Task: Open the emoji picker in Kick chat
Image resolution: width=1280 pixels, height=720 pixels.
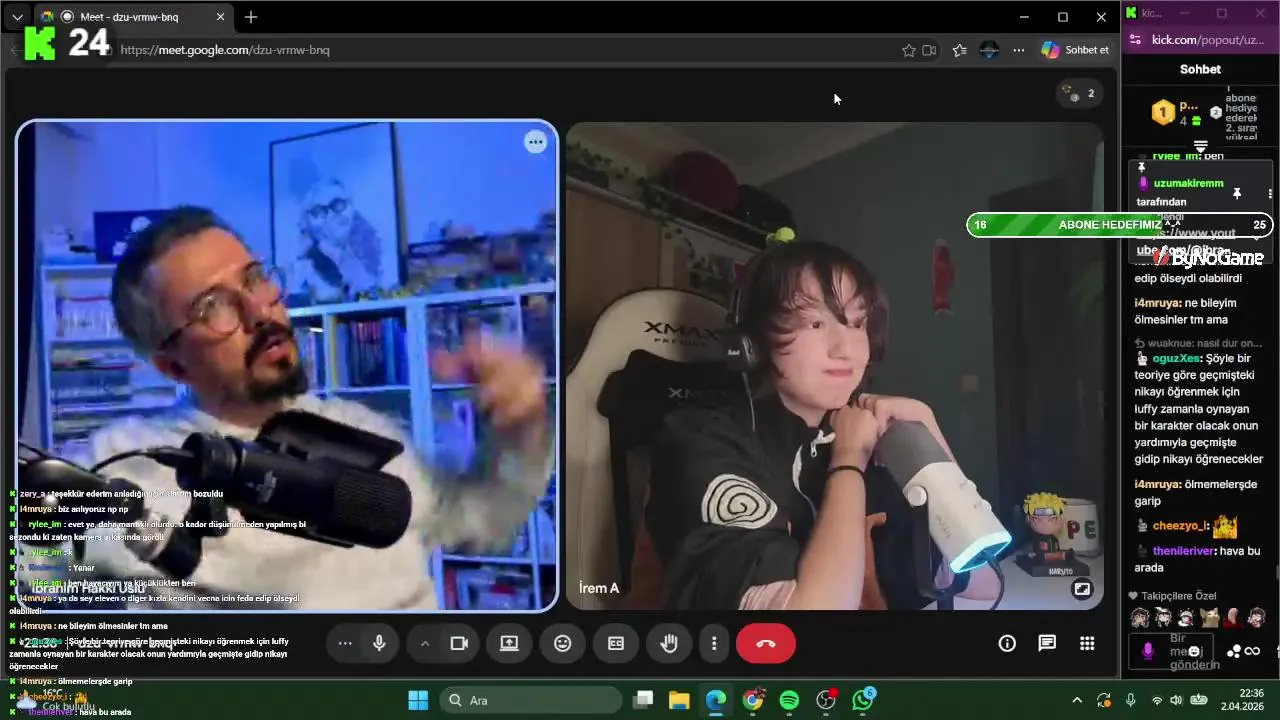Action: pyautogui.click(x=1195, y=651)
